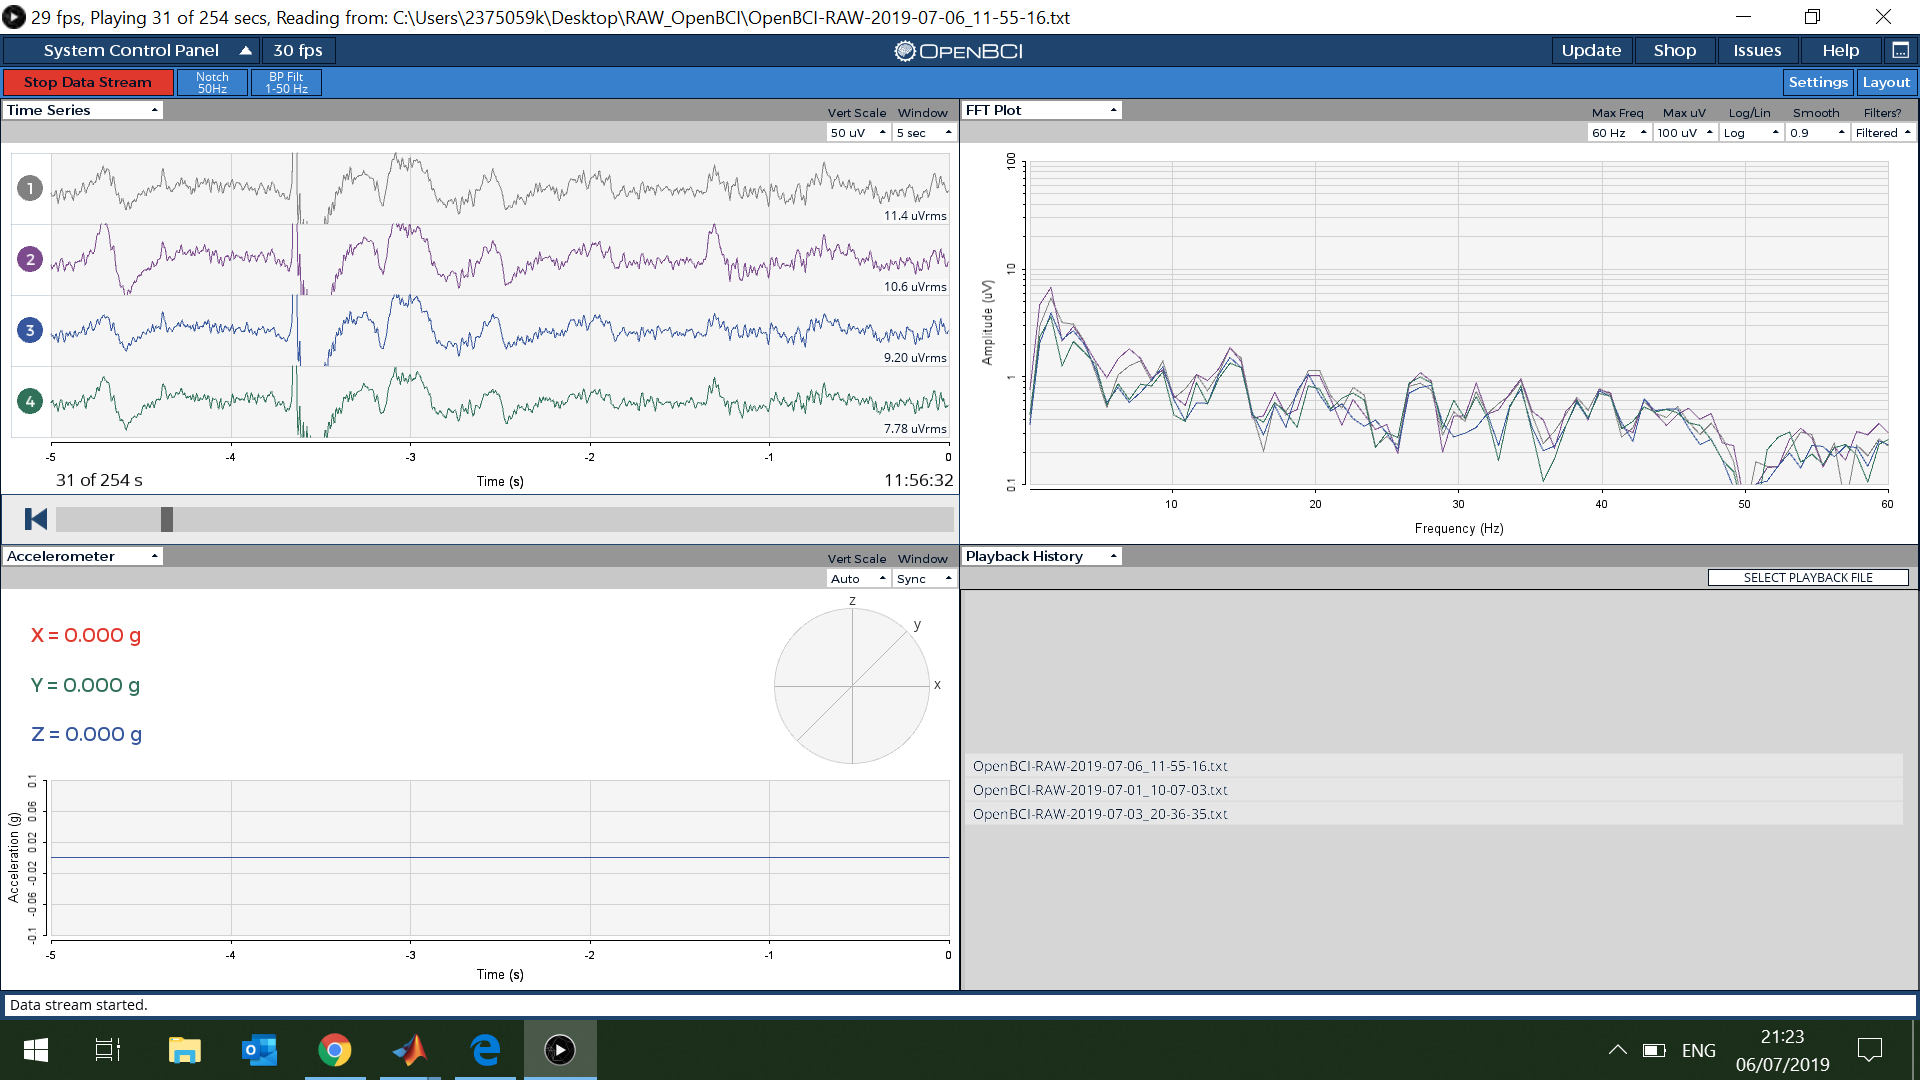Open MATLAB from the taskbar
This screenshot has width=1920, height=1080.
coord(410,1050)
